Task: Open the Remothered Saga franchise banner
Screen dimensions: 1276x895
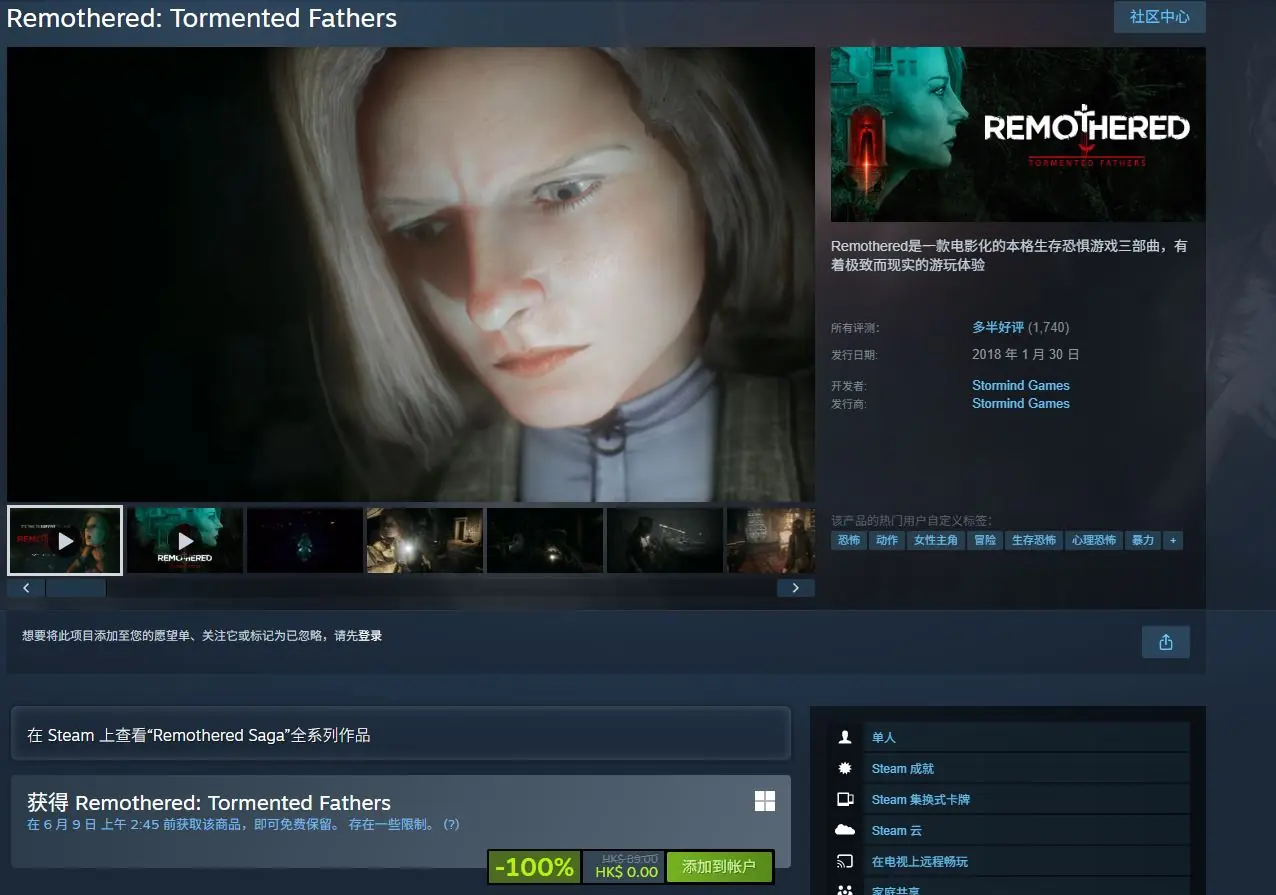Action: pyautogui.click(x=401, y=735)
